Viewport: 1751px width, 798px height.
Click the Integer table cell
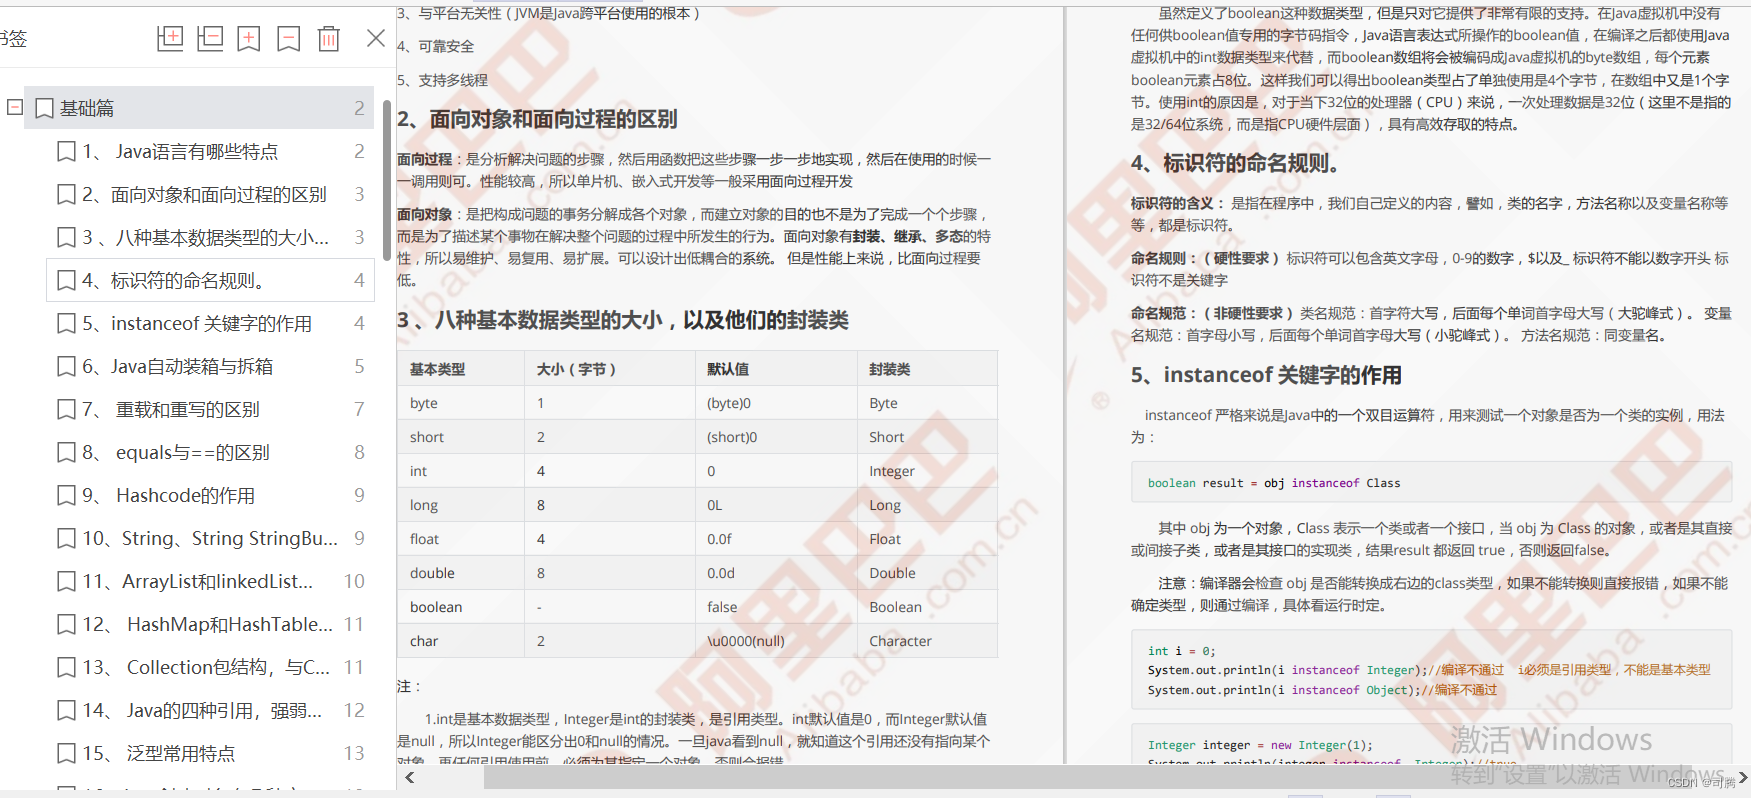(x=892, y=471)
